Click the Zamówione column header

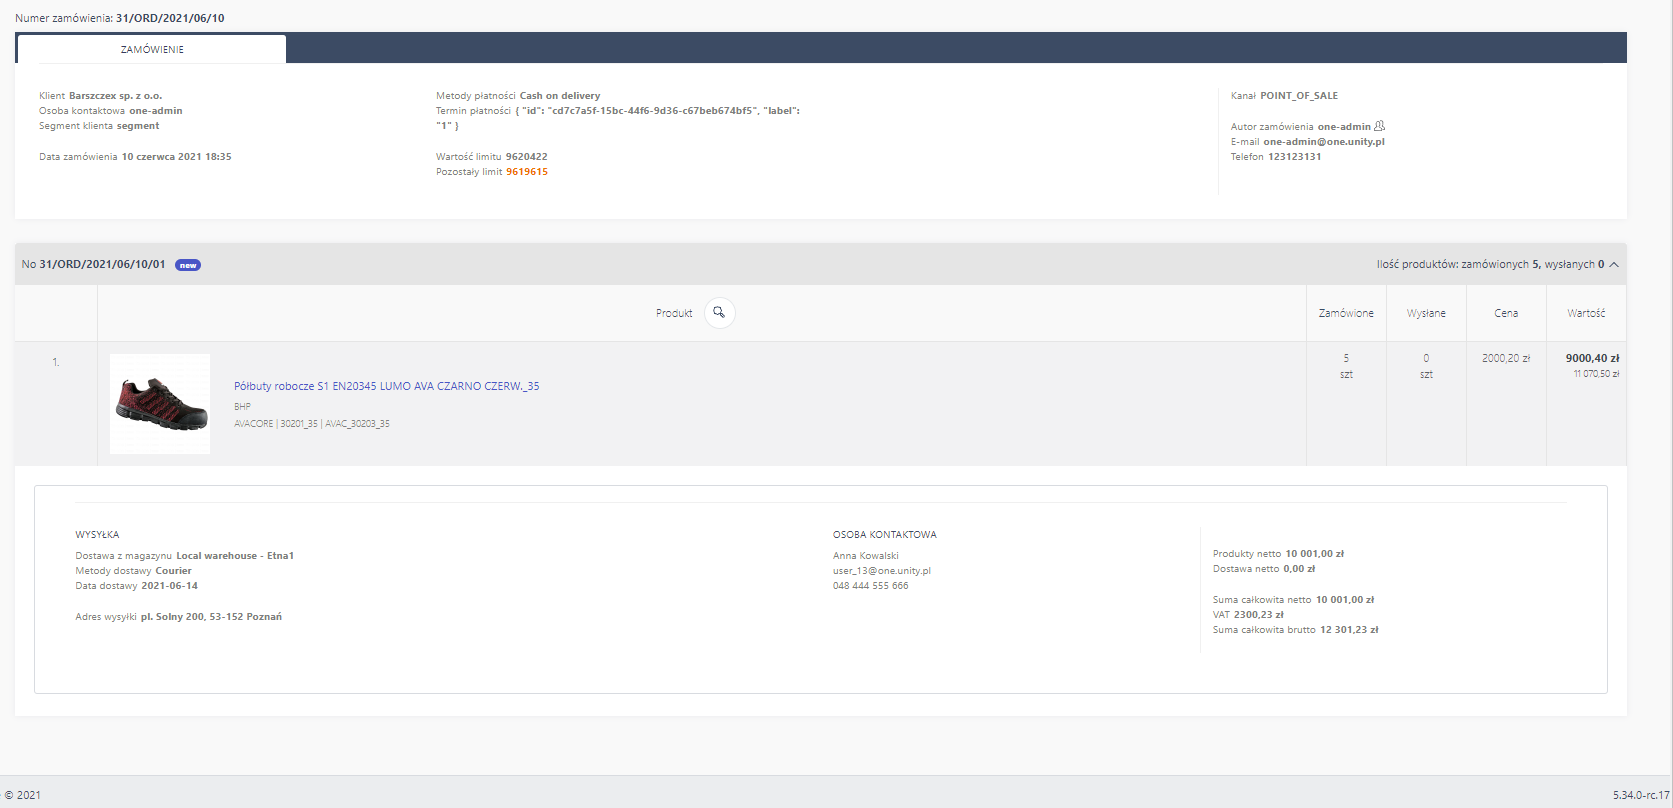click(1346, 313)
